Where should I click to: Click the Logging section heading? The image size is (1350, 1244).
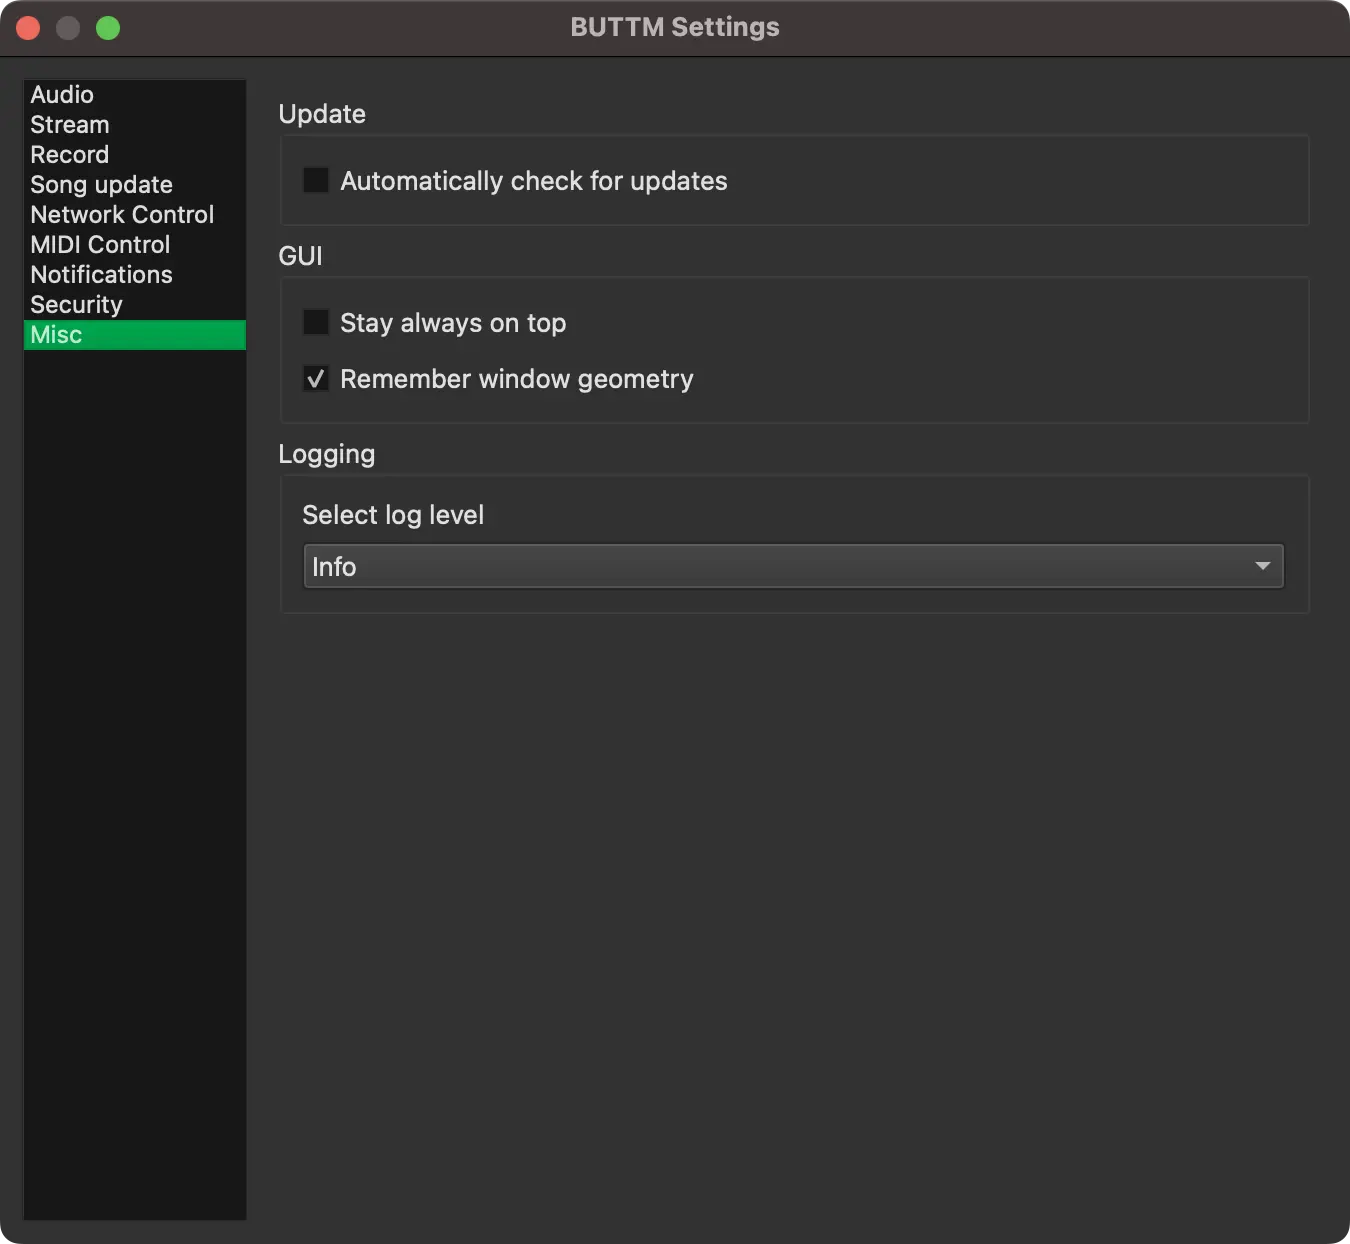point(326,453)
